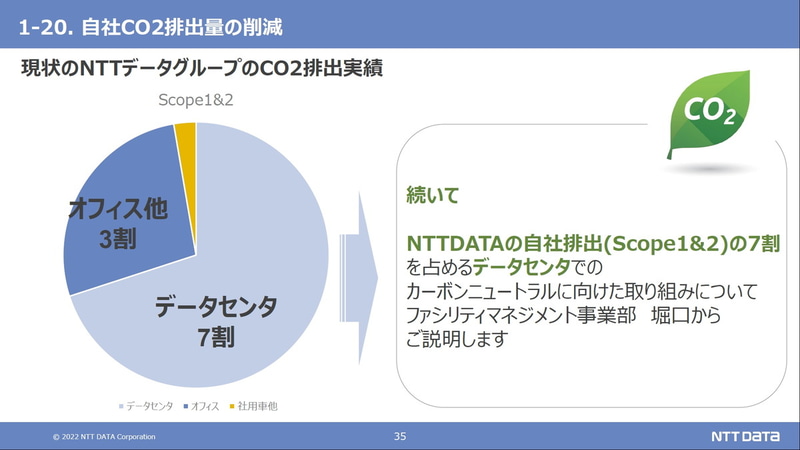Click the line NTTDATAの自社排出(Scope1&2)の7割
This screenshot has height=450, width=800.
[x=593, y=244]
